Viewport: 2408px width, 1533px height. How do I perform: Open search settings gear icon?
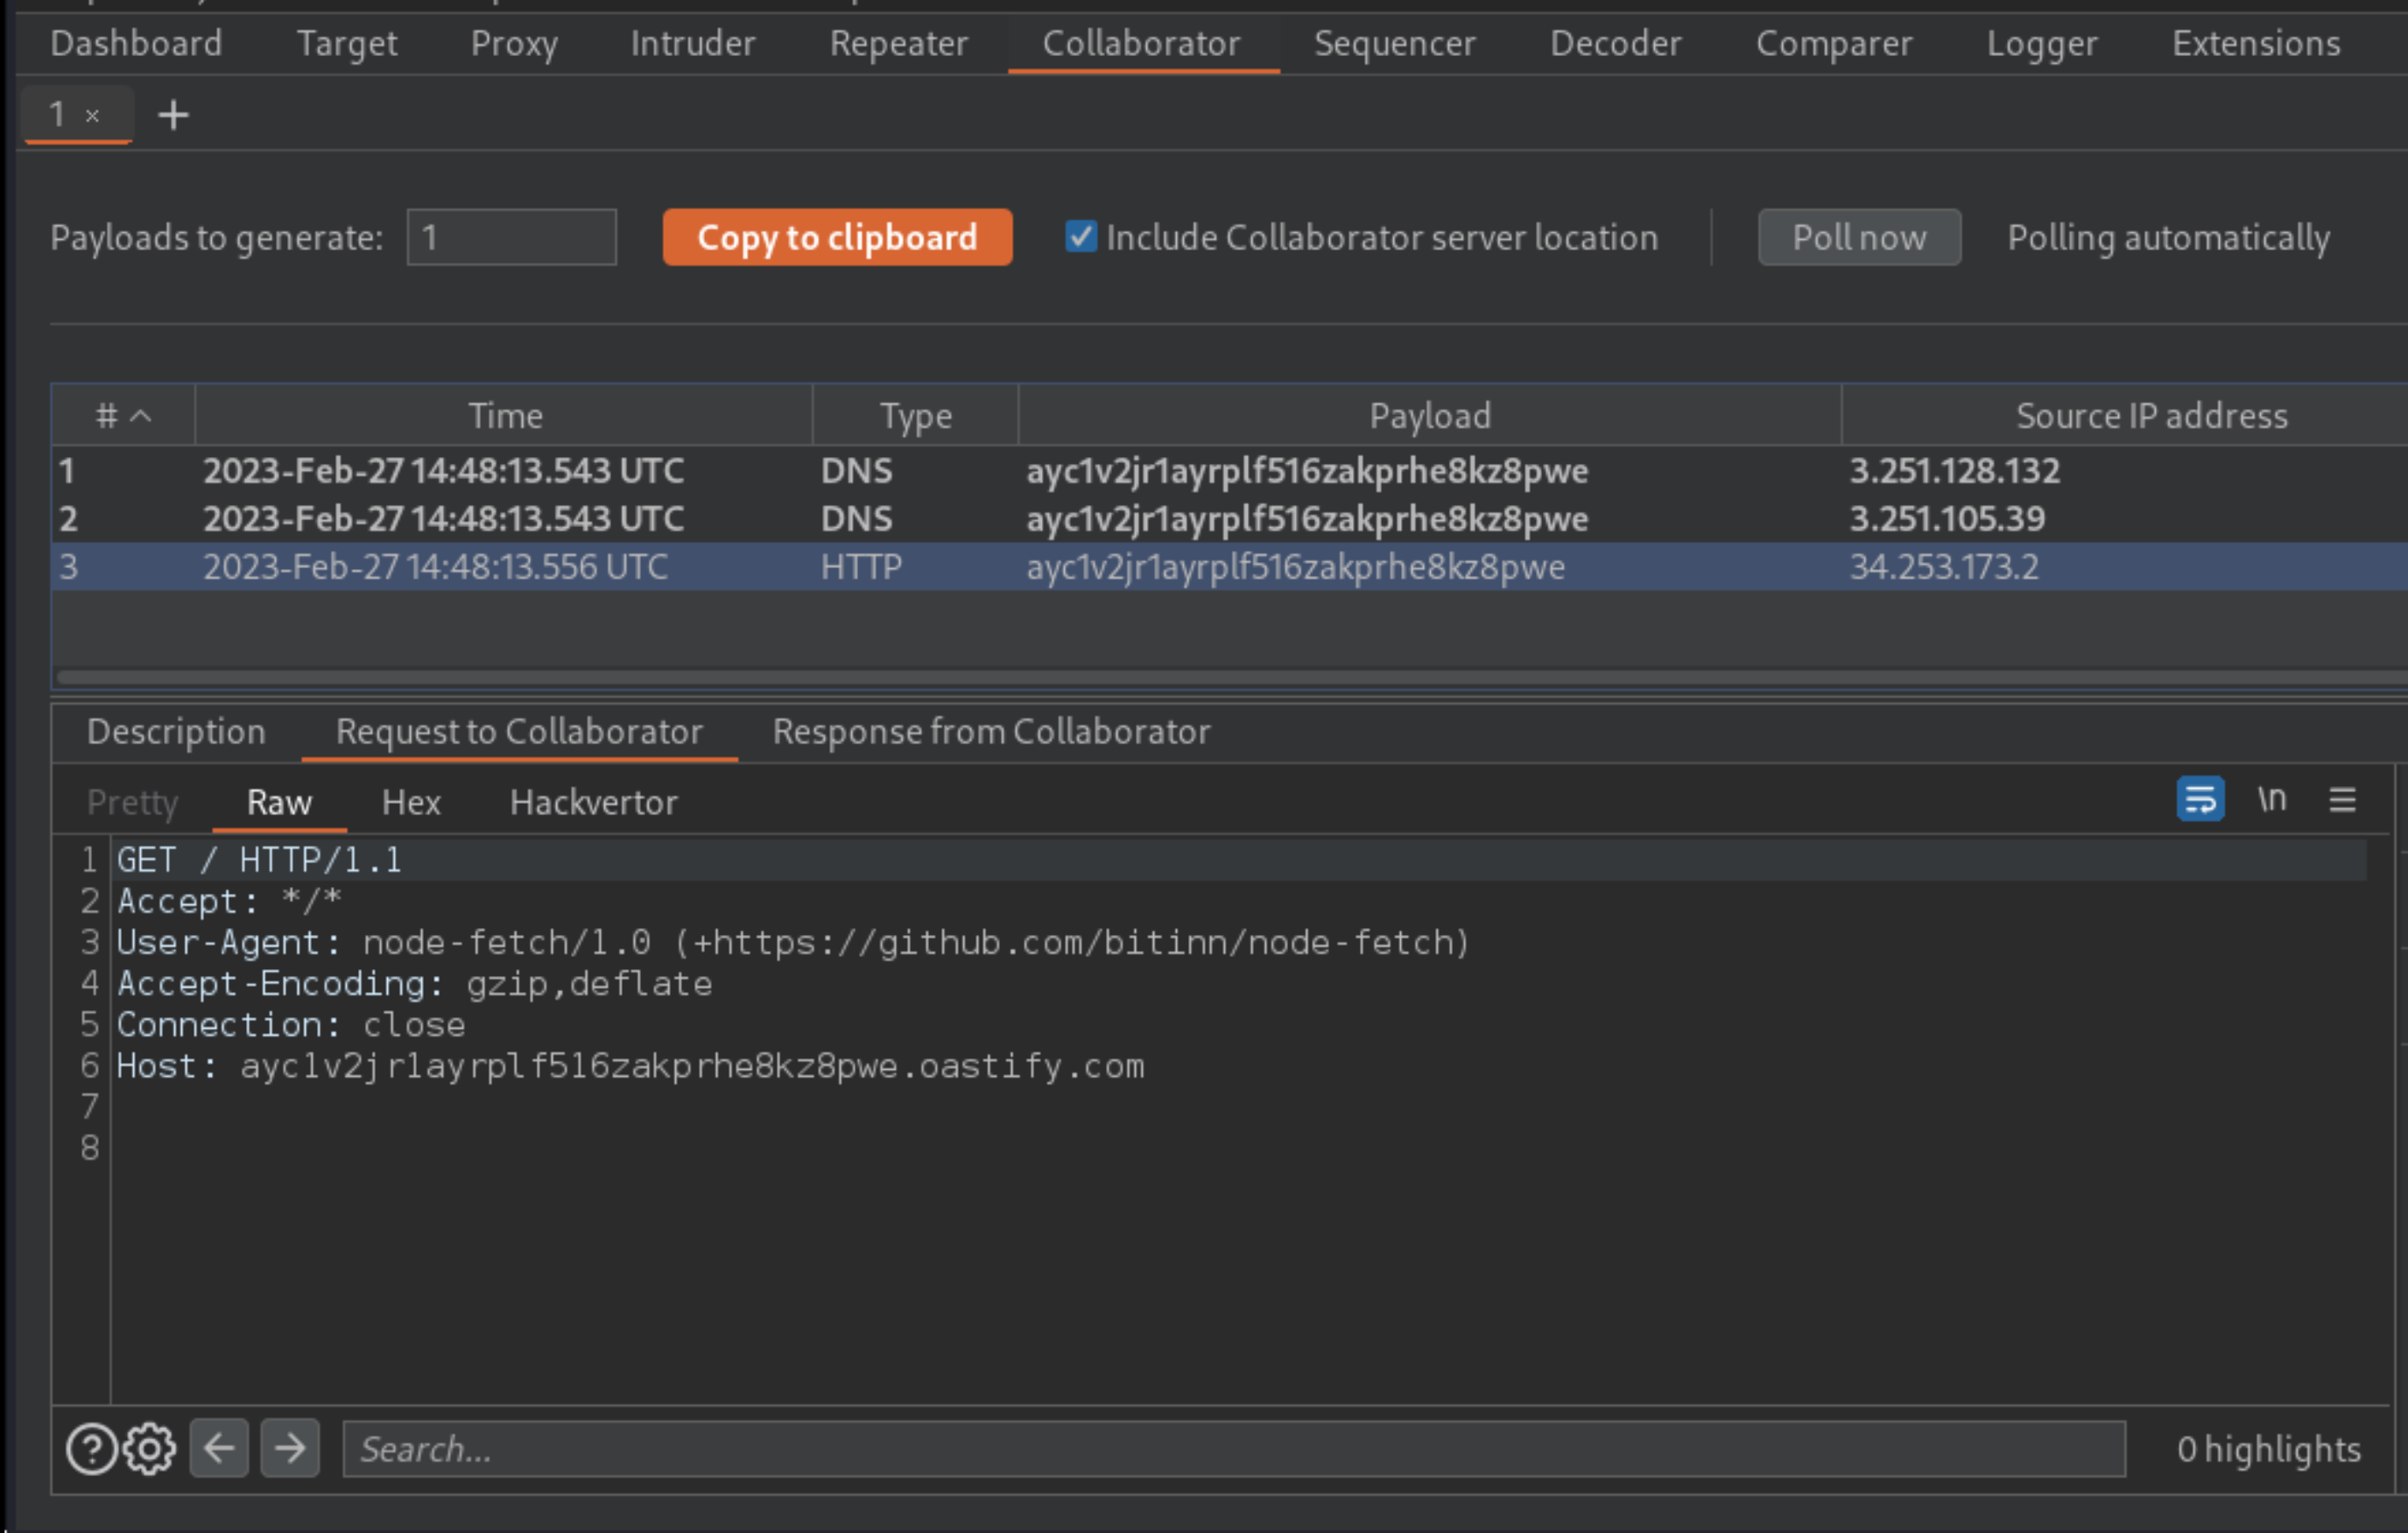[149, 1448]
